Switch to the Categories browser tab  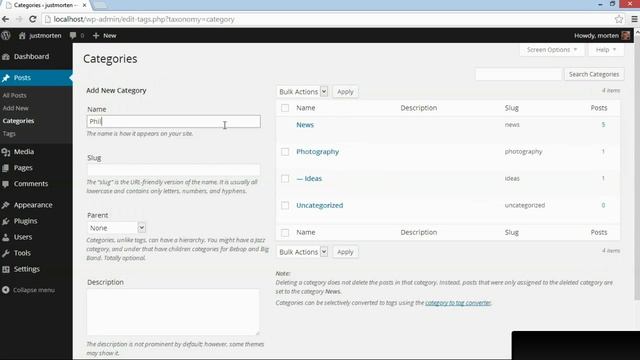(x=46, y=5)
